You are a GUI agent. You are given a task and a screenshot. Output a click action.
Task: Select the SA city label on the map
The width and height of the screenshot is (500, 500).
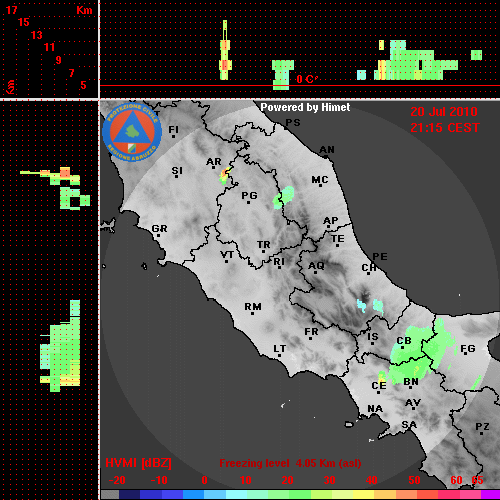click(409, 425)
